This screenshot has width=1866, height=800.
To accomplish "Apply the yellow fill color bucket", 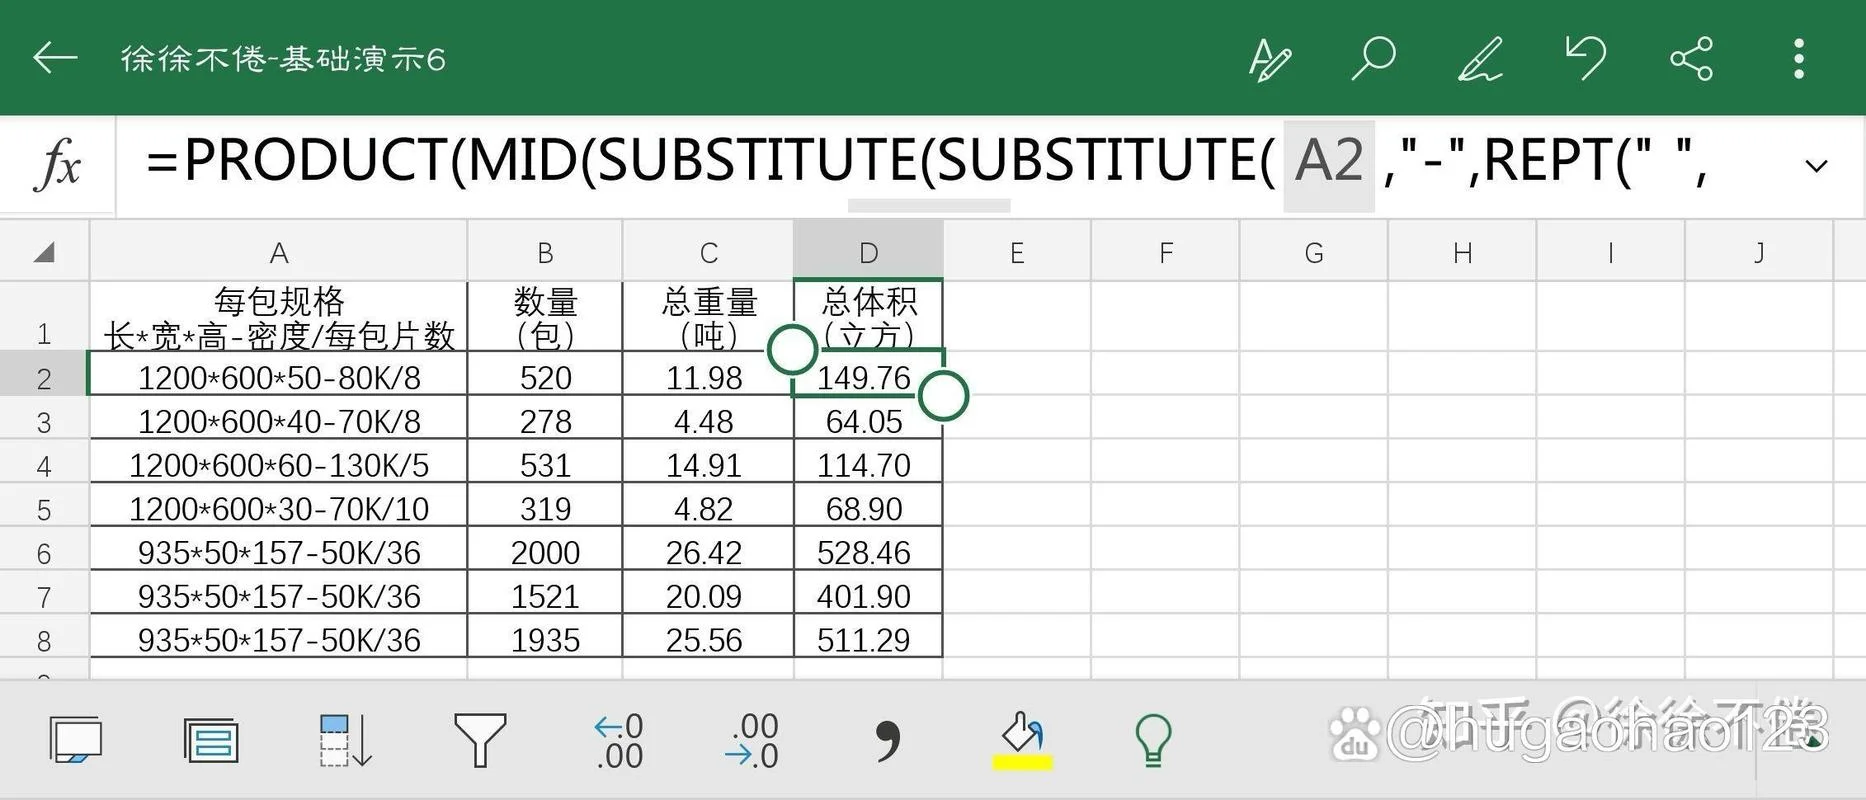I will (1022, 741).
